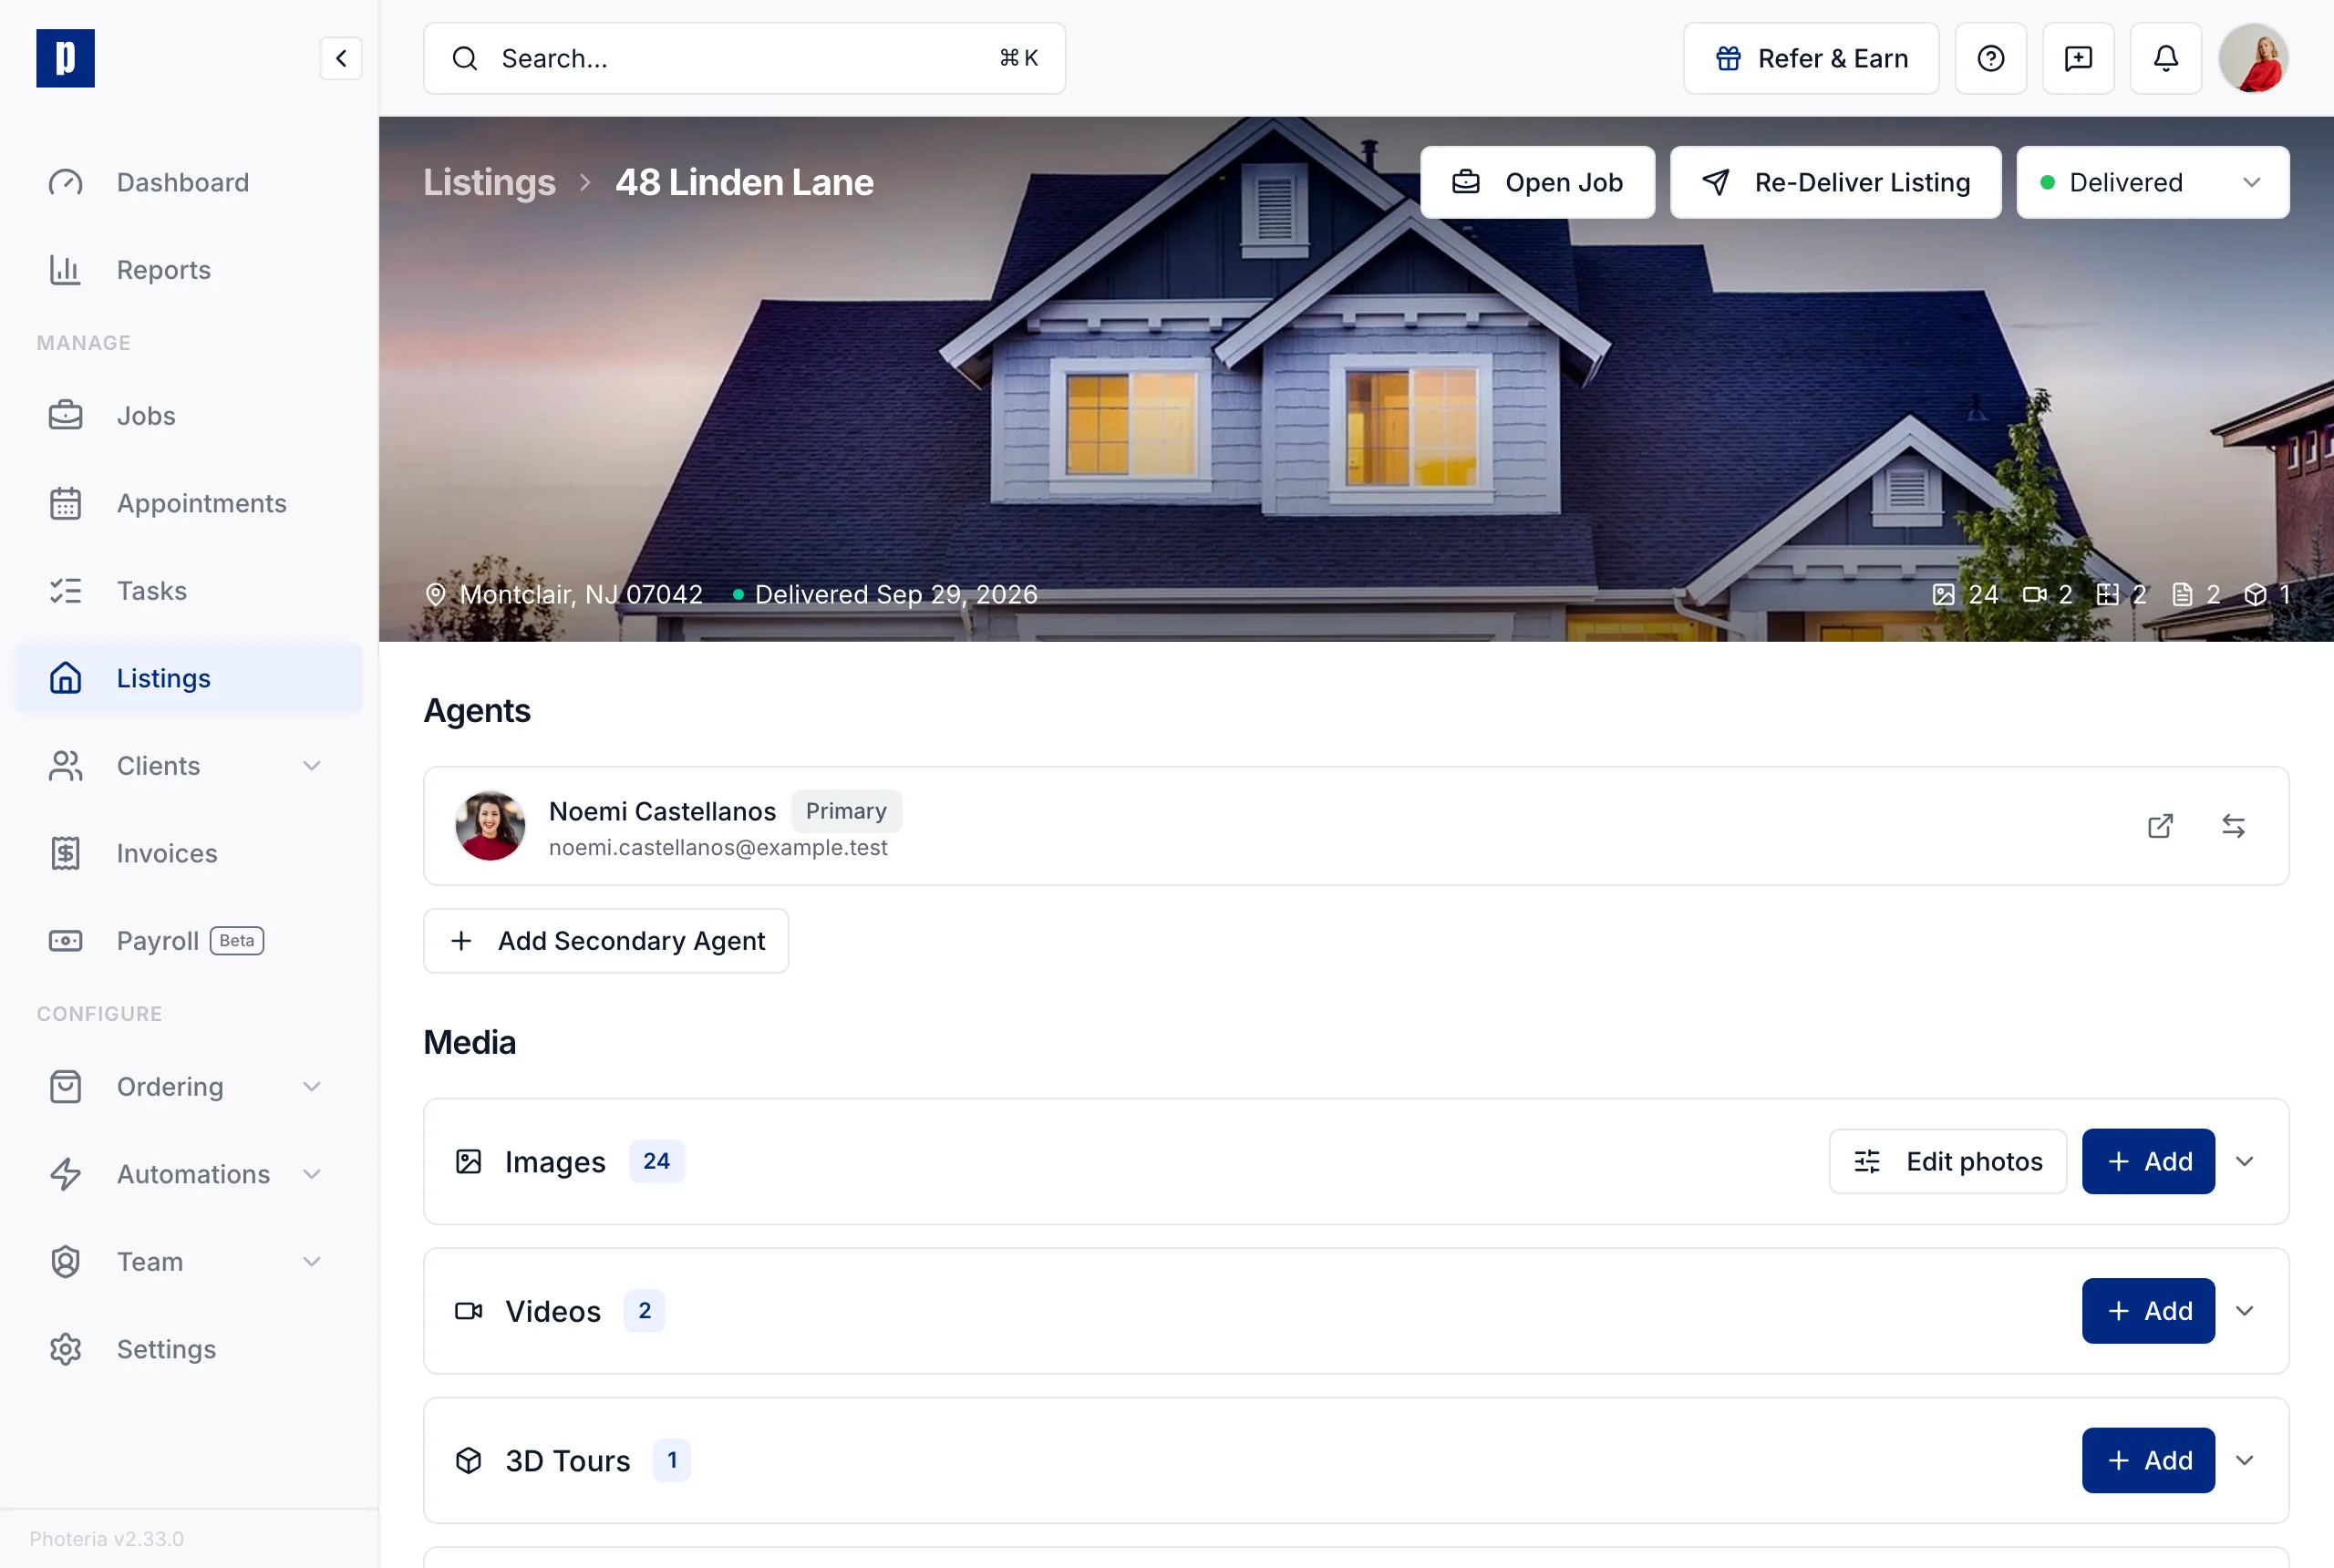Screen dimensions: 2334x1568
Task: Open the feedback message icon
Action: [x=2078, y=58]
